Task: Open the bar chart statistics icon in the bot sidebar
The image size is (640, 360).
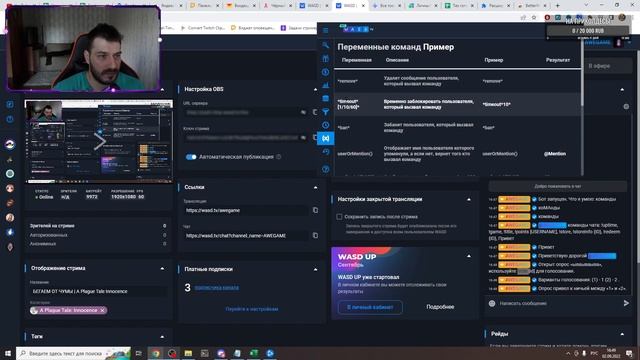Action: click(325, 85)
